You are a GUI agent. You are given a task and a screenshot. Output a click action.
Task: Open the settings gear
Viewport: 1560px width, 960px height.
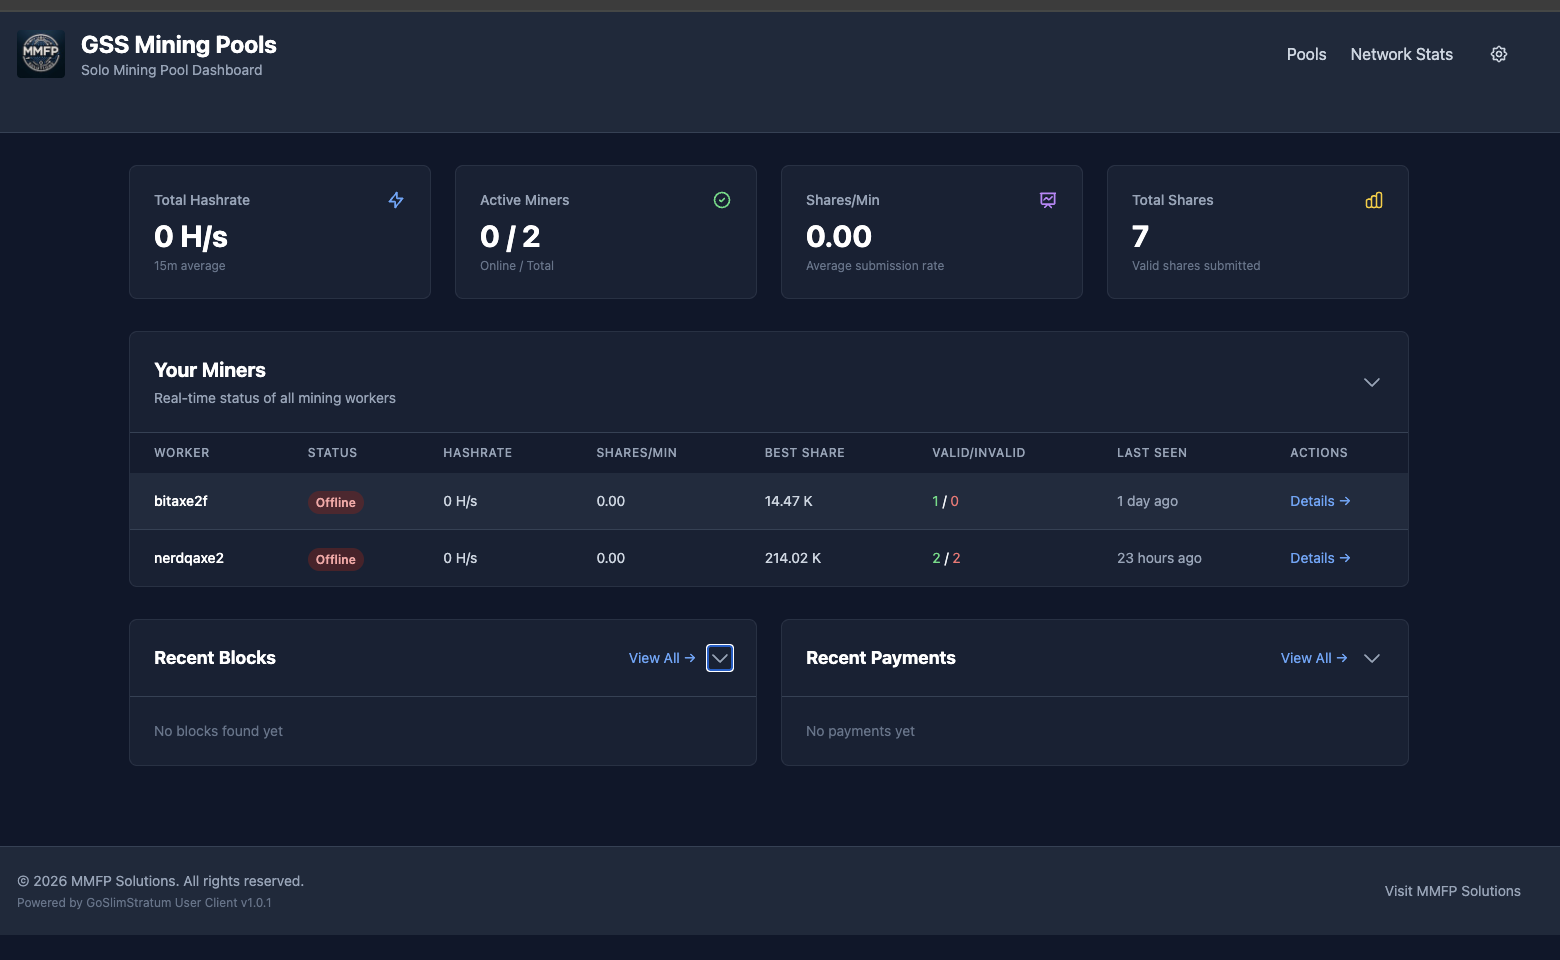[1498, 54]
